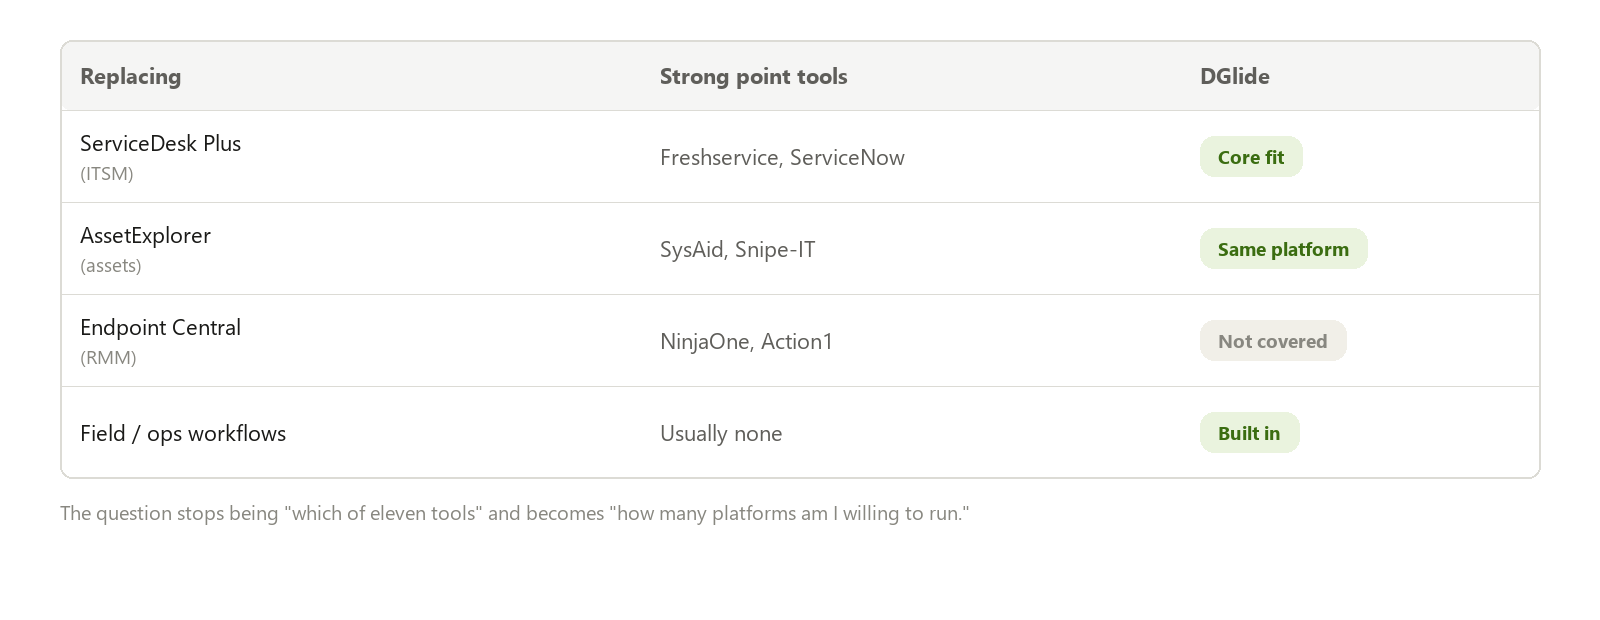This screenshot has height=620, width=1600.
Task: Click the (assets) subtitle text
Action: click(111, 266)
